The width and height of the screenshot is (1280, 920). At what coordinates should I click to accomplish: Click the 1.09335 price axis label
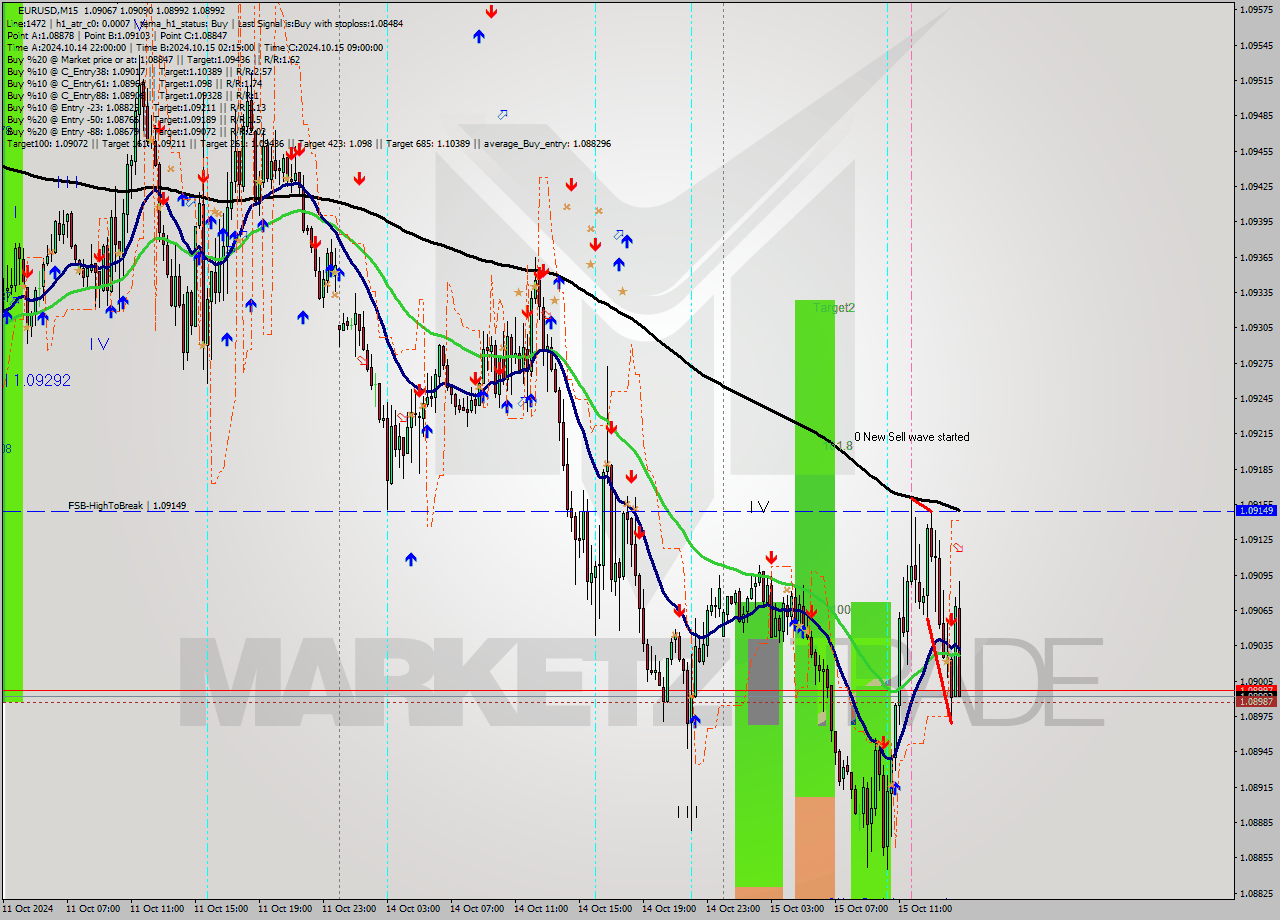(1257, 293)
